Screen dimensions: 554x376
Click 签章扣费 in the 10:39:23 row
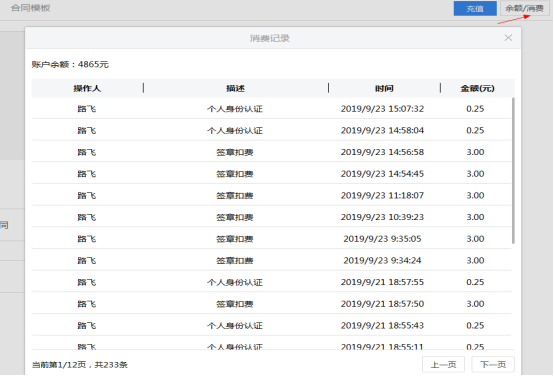tap(235, 217)
